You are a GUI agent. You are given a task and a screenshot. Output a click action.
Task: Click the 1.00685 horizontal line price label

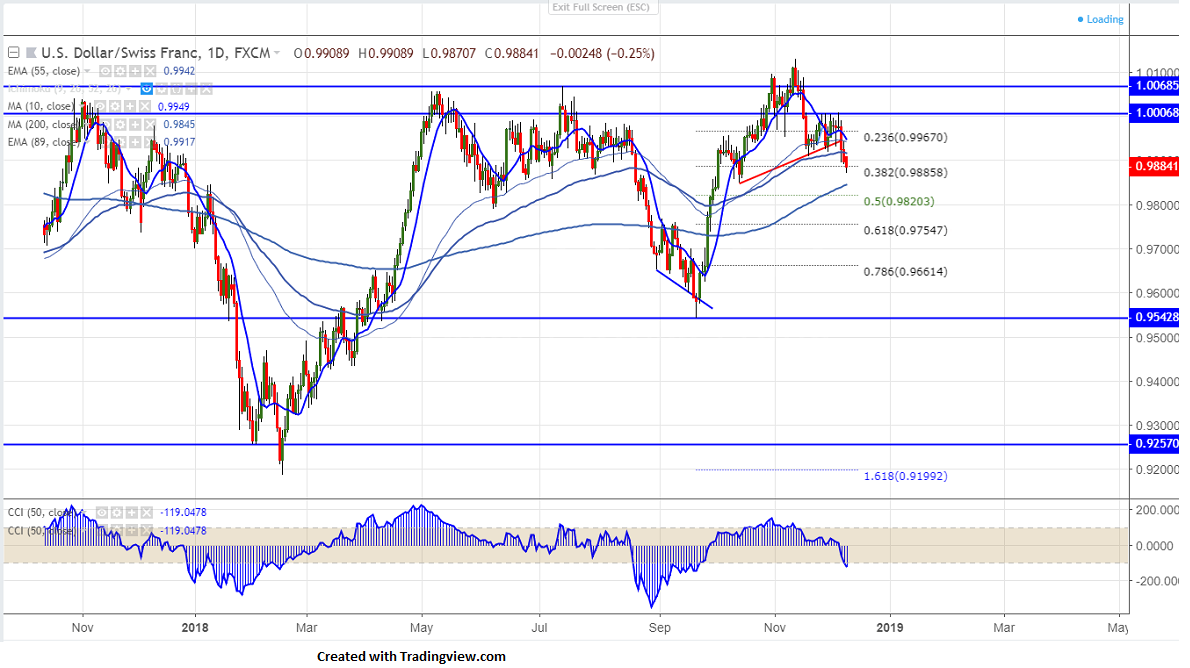[x=1156, y=87]
